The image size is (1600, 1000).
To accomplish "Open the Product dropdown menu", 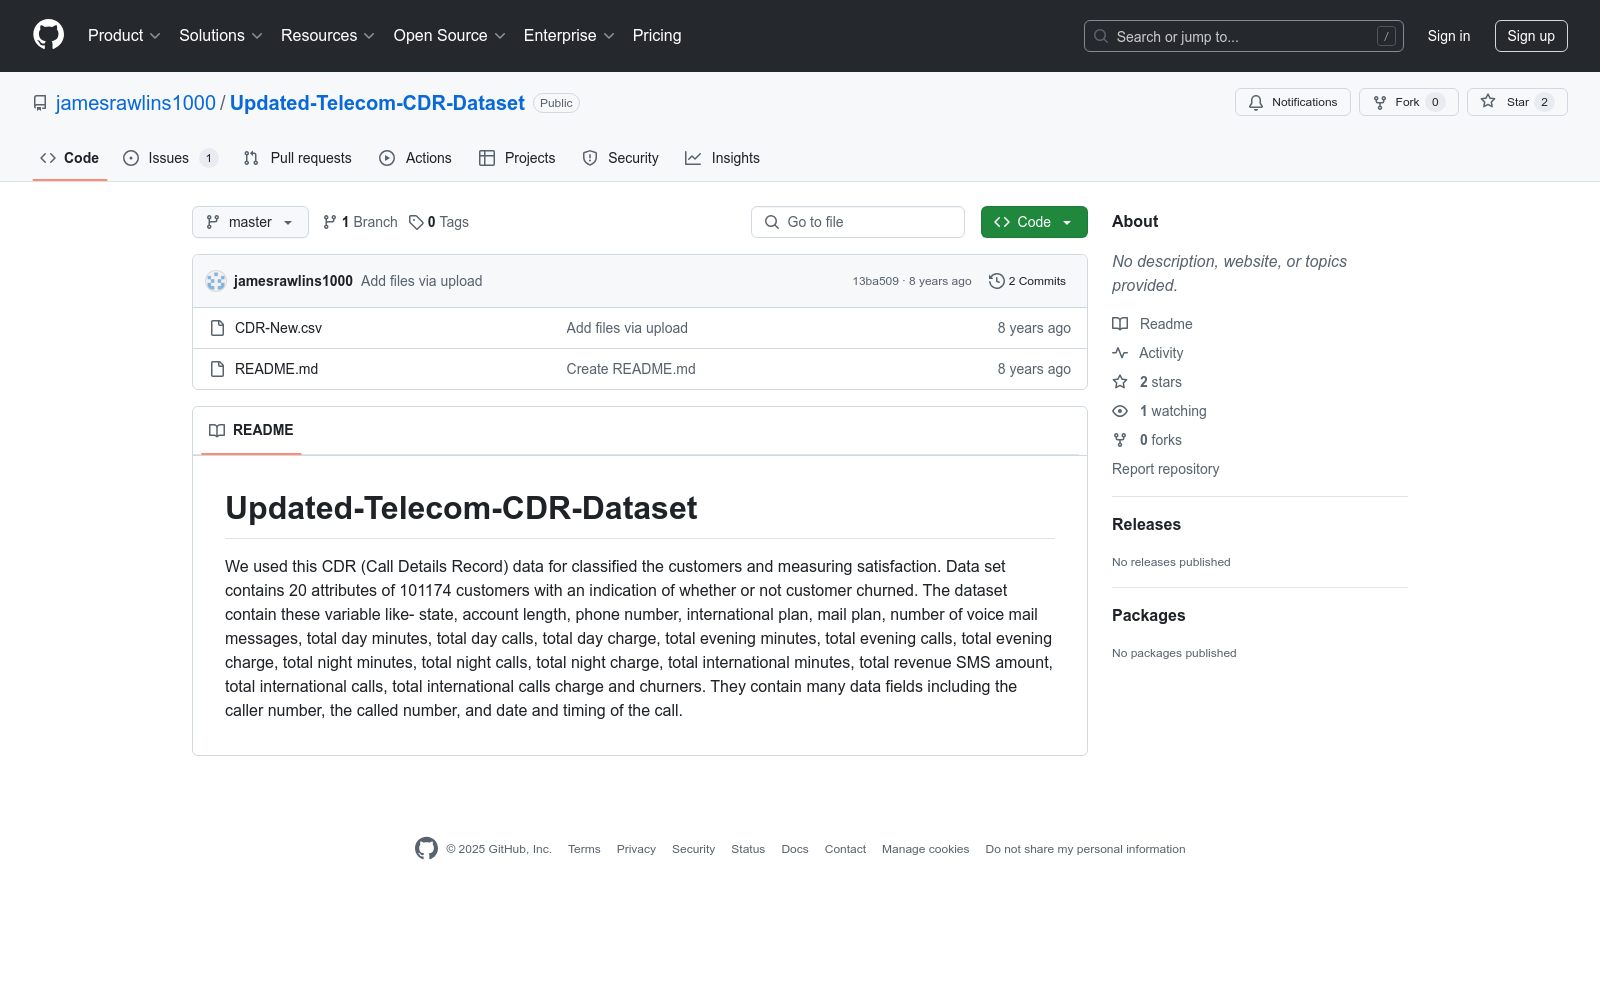I will click(x=124, y=36).
